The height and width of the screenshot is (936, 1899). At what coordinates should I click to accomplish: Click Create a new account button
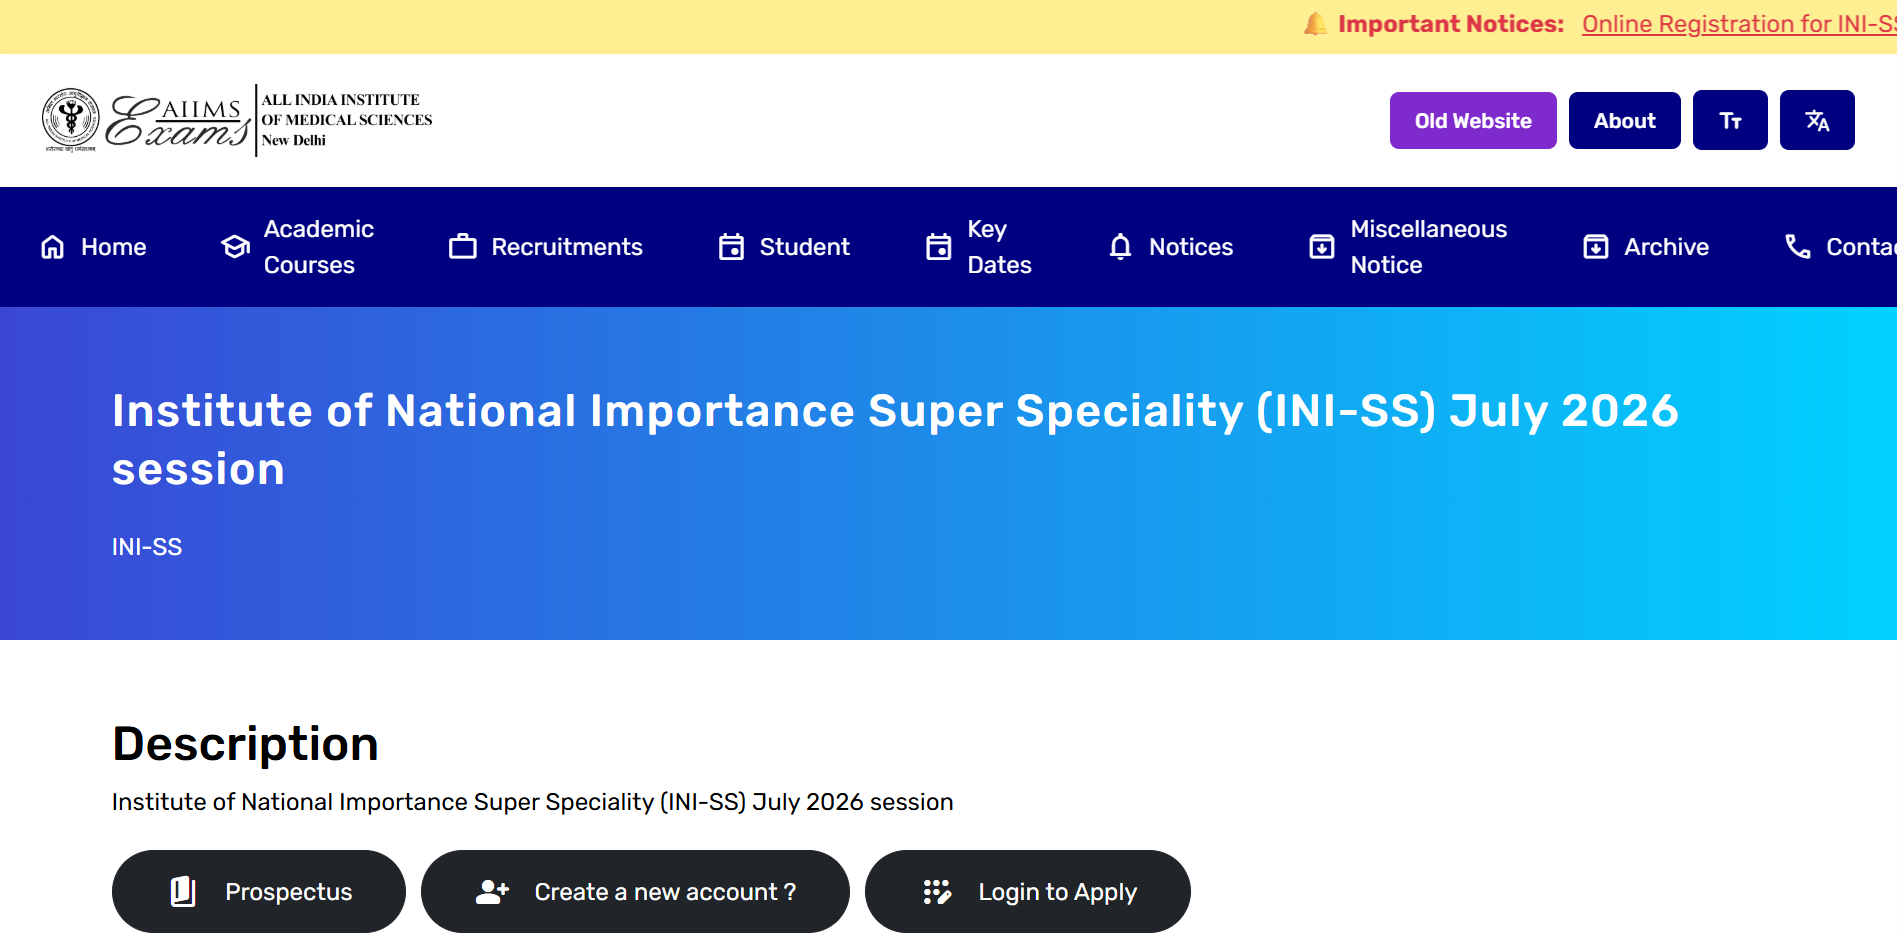pyautogui.click(x=635, y=891)
